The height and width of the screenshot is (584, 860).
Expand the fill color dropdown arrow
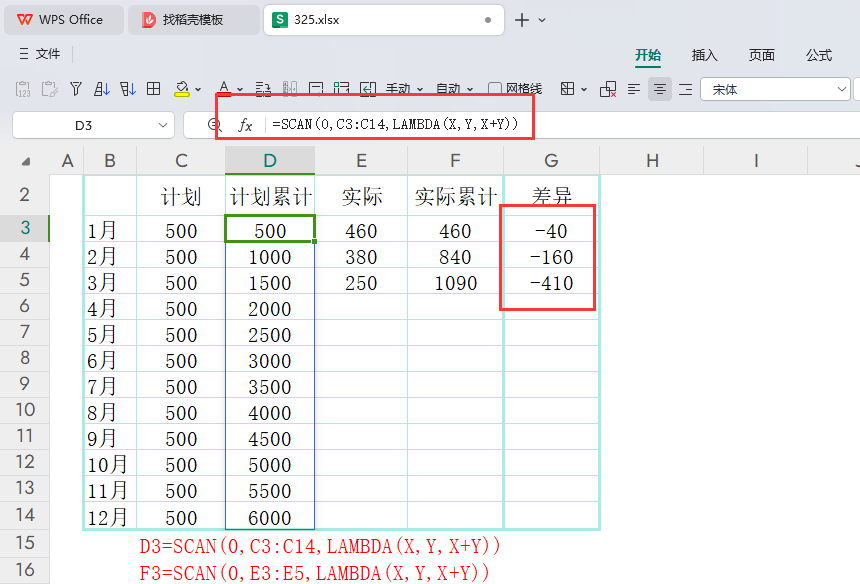[x=198, y=89]
